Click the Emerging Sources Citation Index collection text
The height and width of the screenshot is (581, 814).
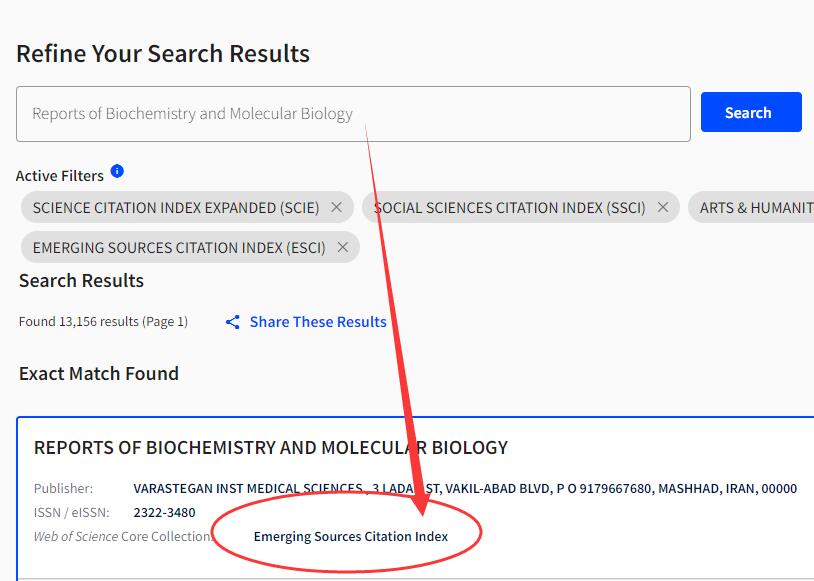(x=350, y=536)
